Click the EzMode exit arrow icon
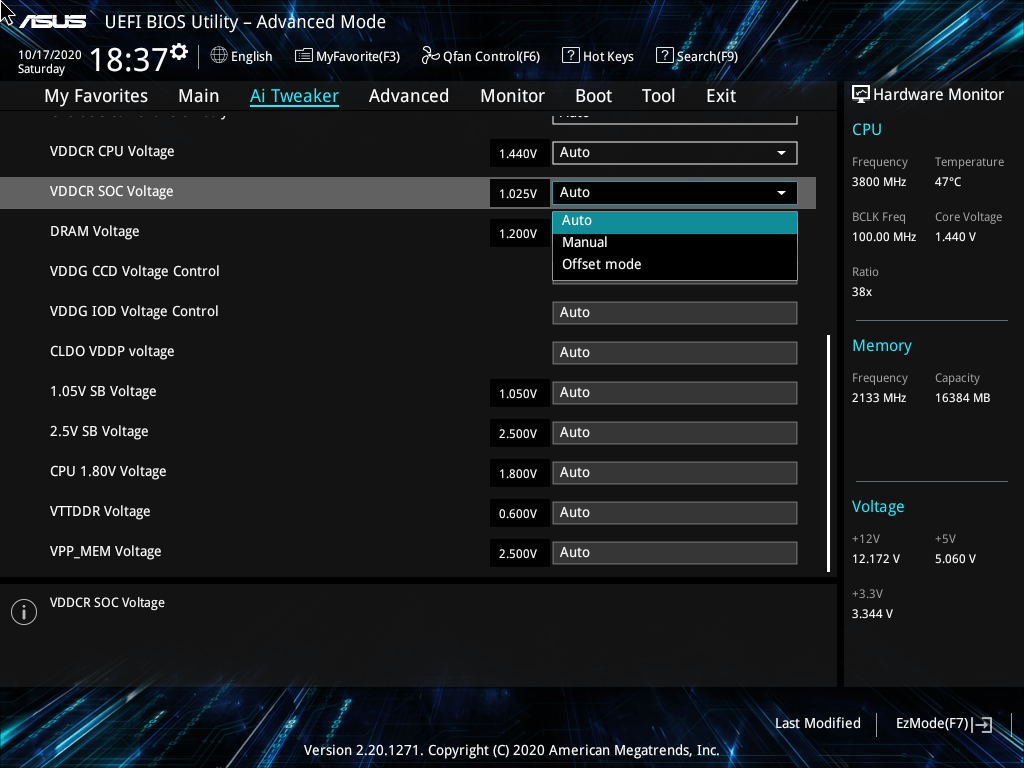The image size is (1024, 768). tap(983, 724)
